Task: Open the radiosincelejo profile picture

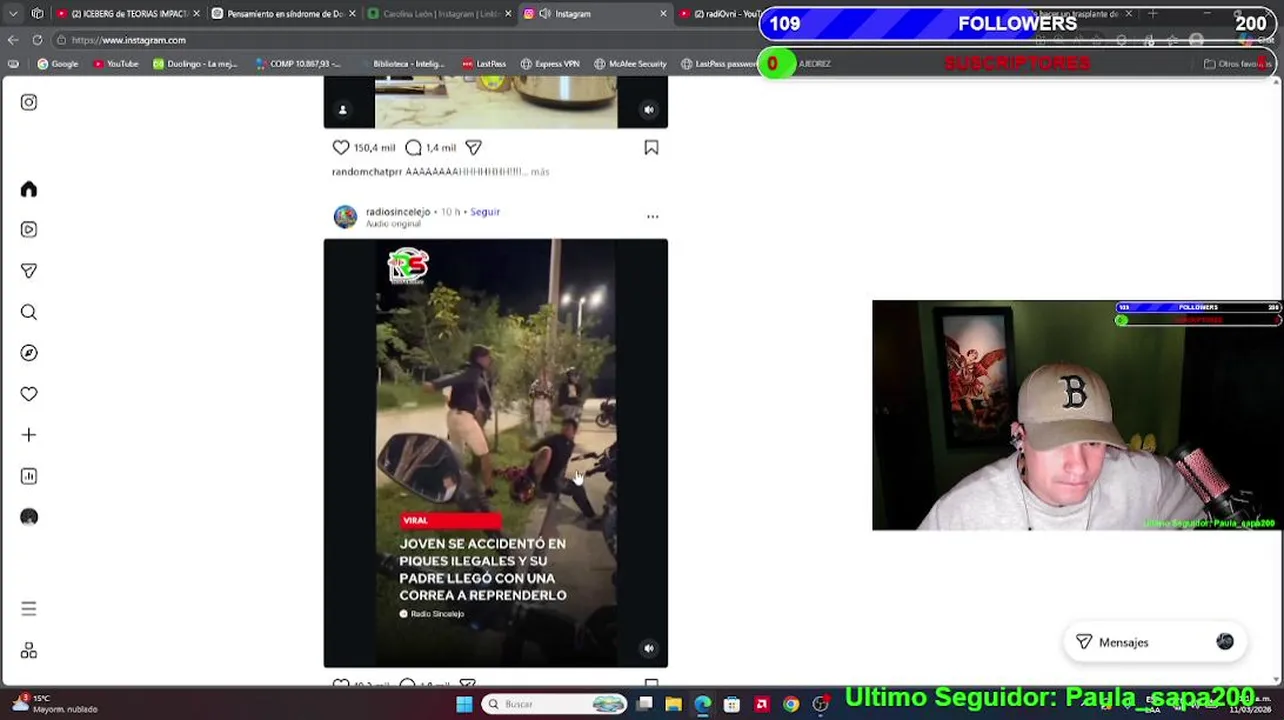Action: (345, 217)
